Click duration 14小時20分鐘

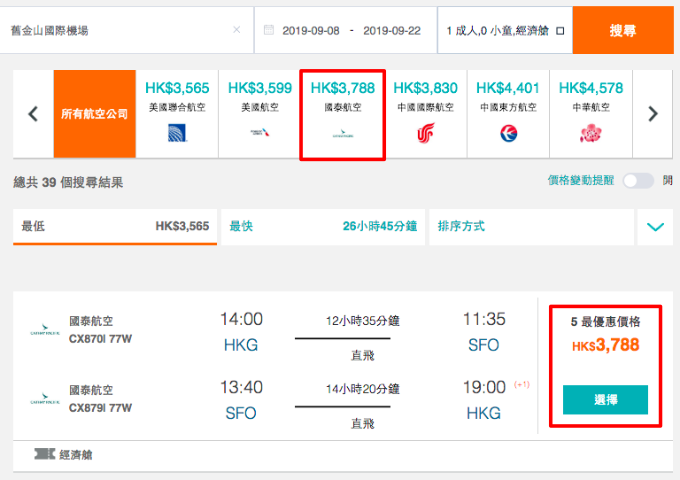tap(363, 389)
